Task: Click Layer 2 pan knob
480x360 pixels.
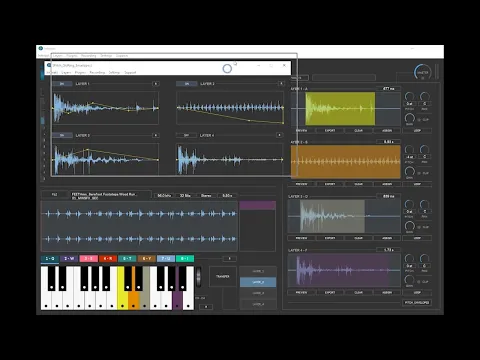Action: 424,150
